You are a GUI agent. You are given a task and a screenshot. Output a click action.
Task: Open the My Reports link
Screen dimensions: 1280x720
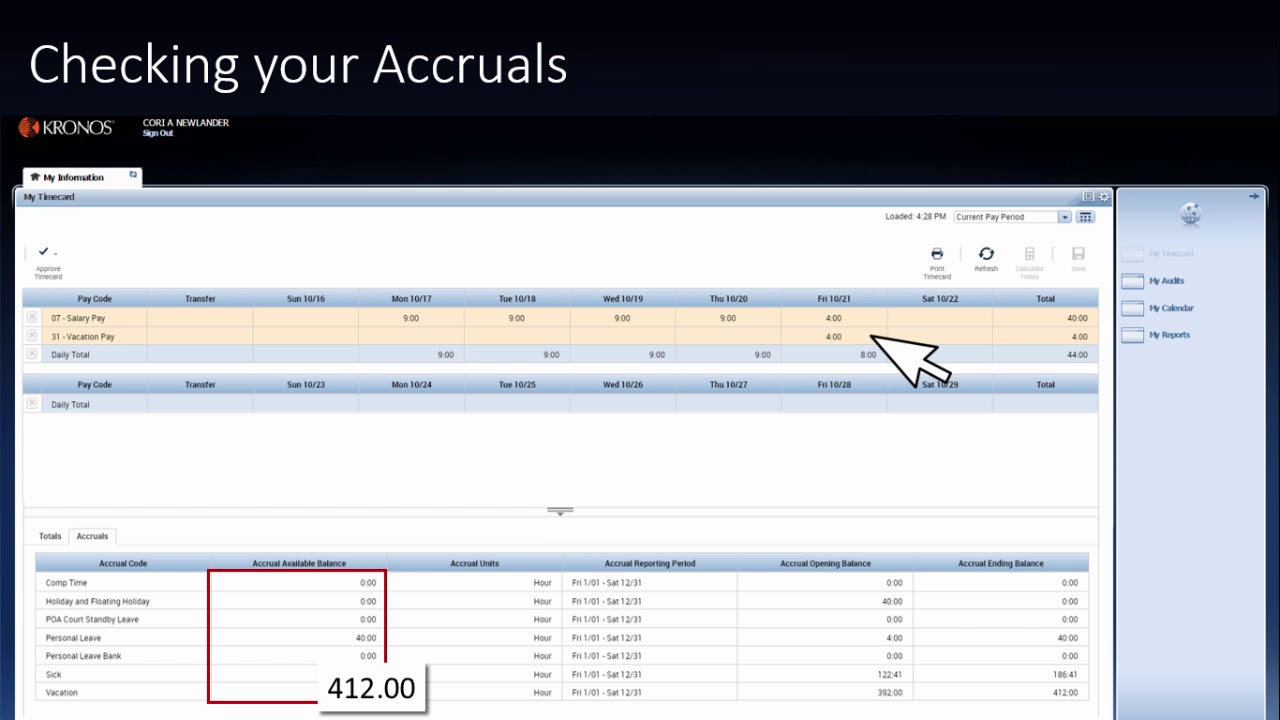[x=1169, y=335]
